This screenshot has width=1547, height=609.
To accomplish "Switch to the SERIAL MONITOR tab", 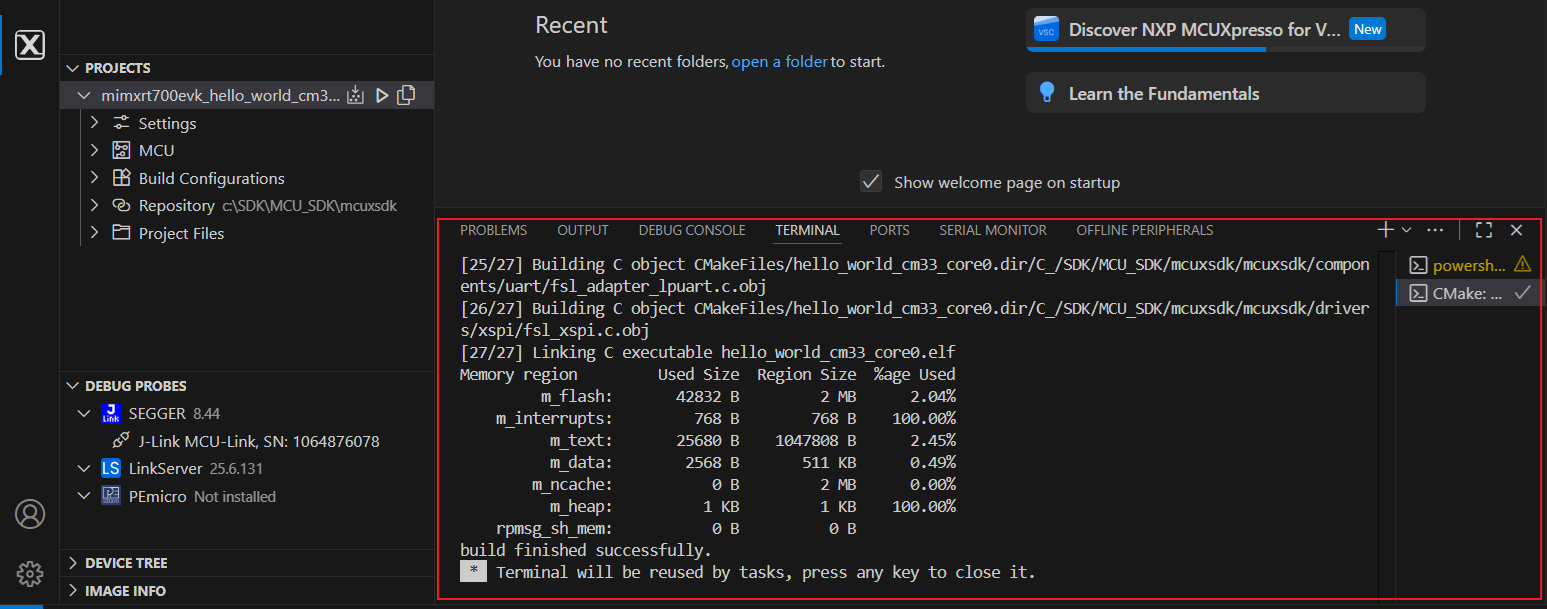I will (992, 230).
